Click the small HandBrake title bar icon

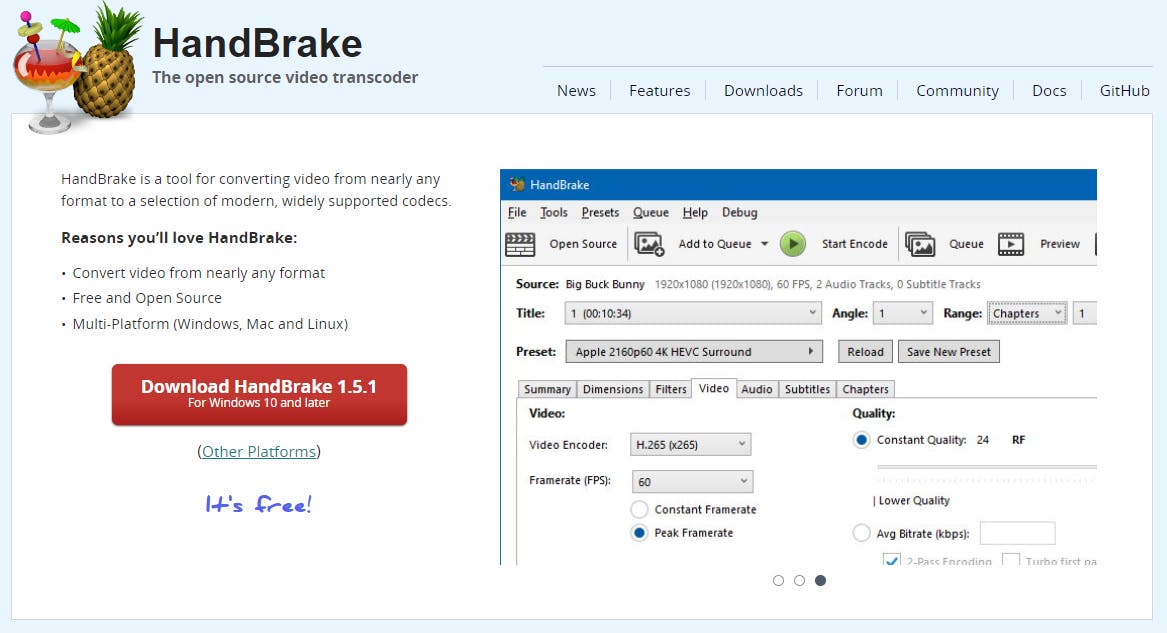pyautogui.click(x=517, y=185)
